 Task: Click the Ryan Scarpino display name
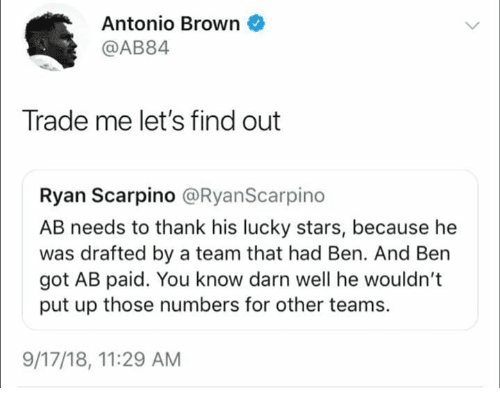(107, 196)
